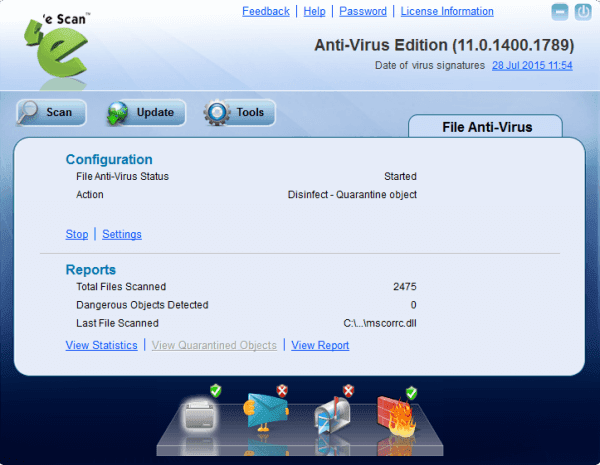Open View Statistics link
This screenshot has height=465, width=600.
click(x=101, y=345)
